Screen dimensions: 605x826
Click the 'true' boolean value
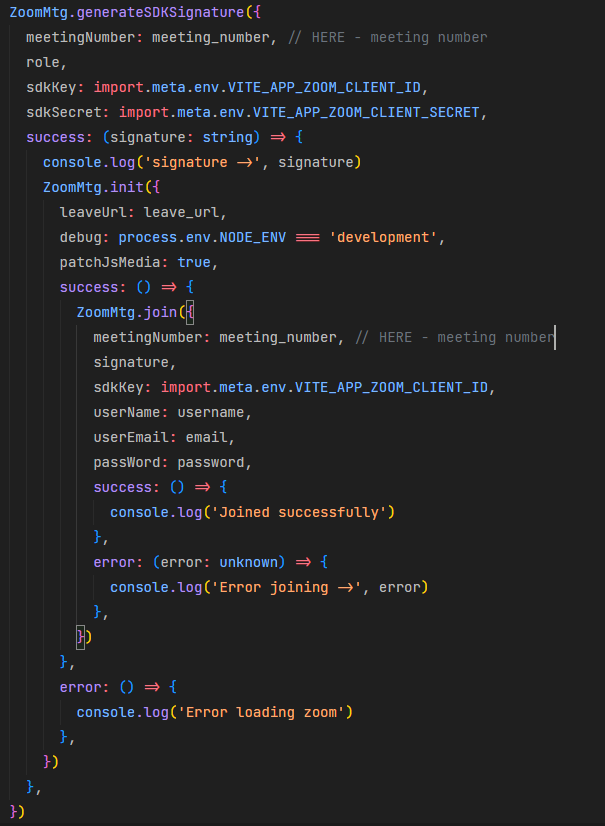194,262
